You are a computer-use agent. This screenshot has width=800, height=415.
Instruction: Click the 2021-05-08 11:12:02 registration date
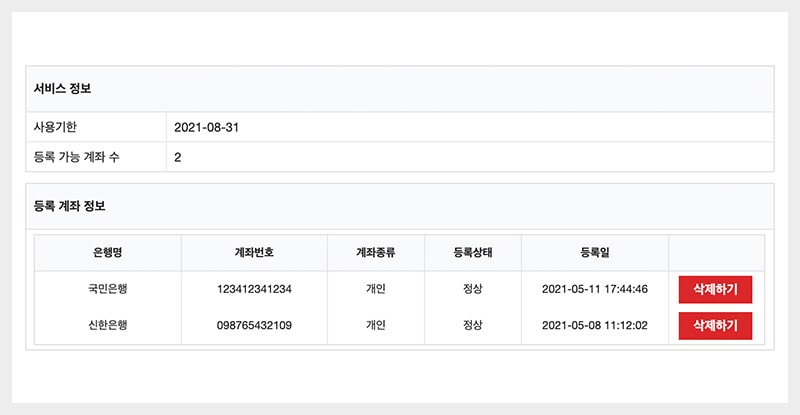[x=594, y=326]
